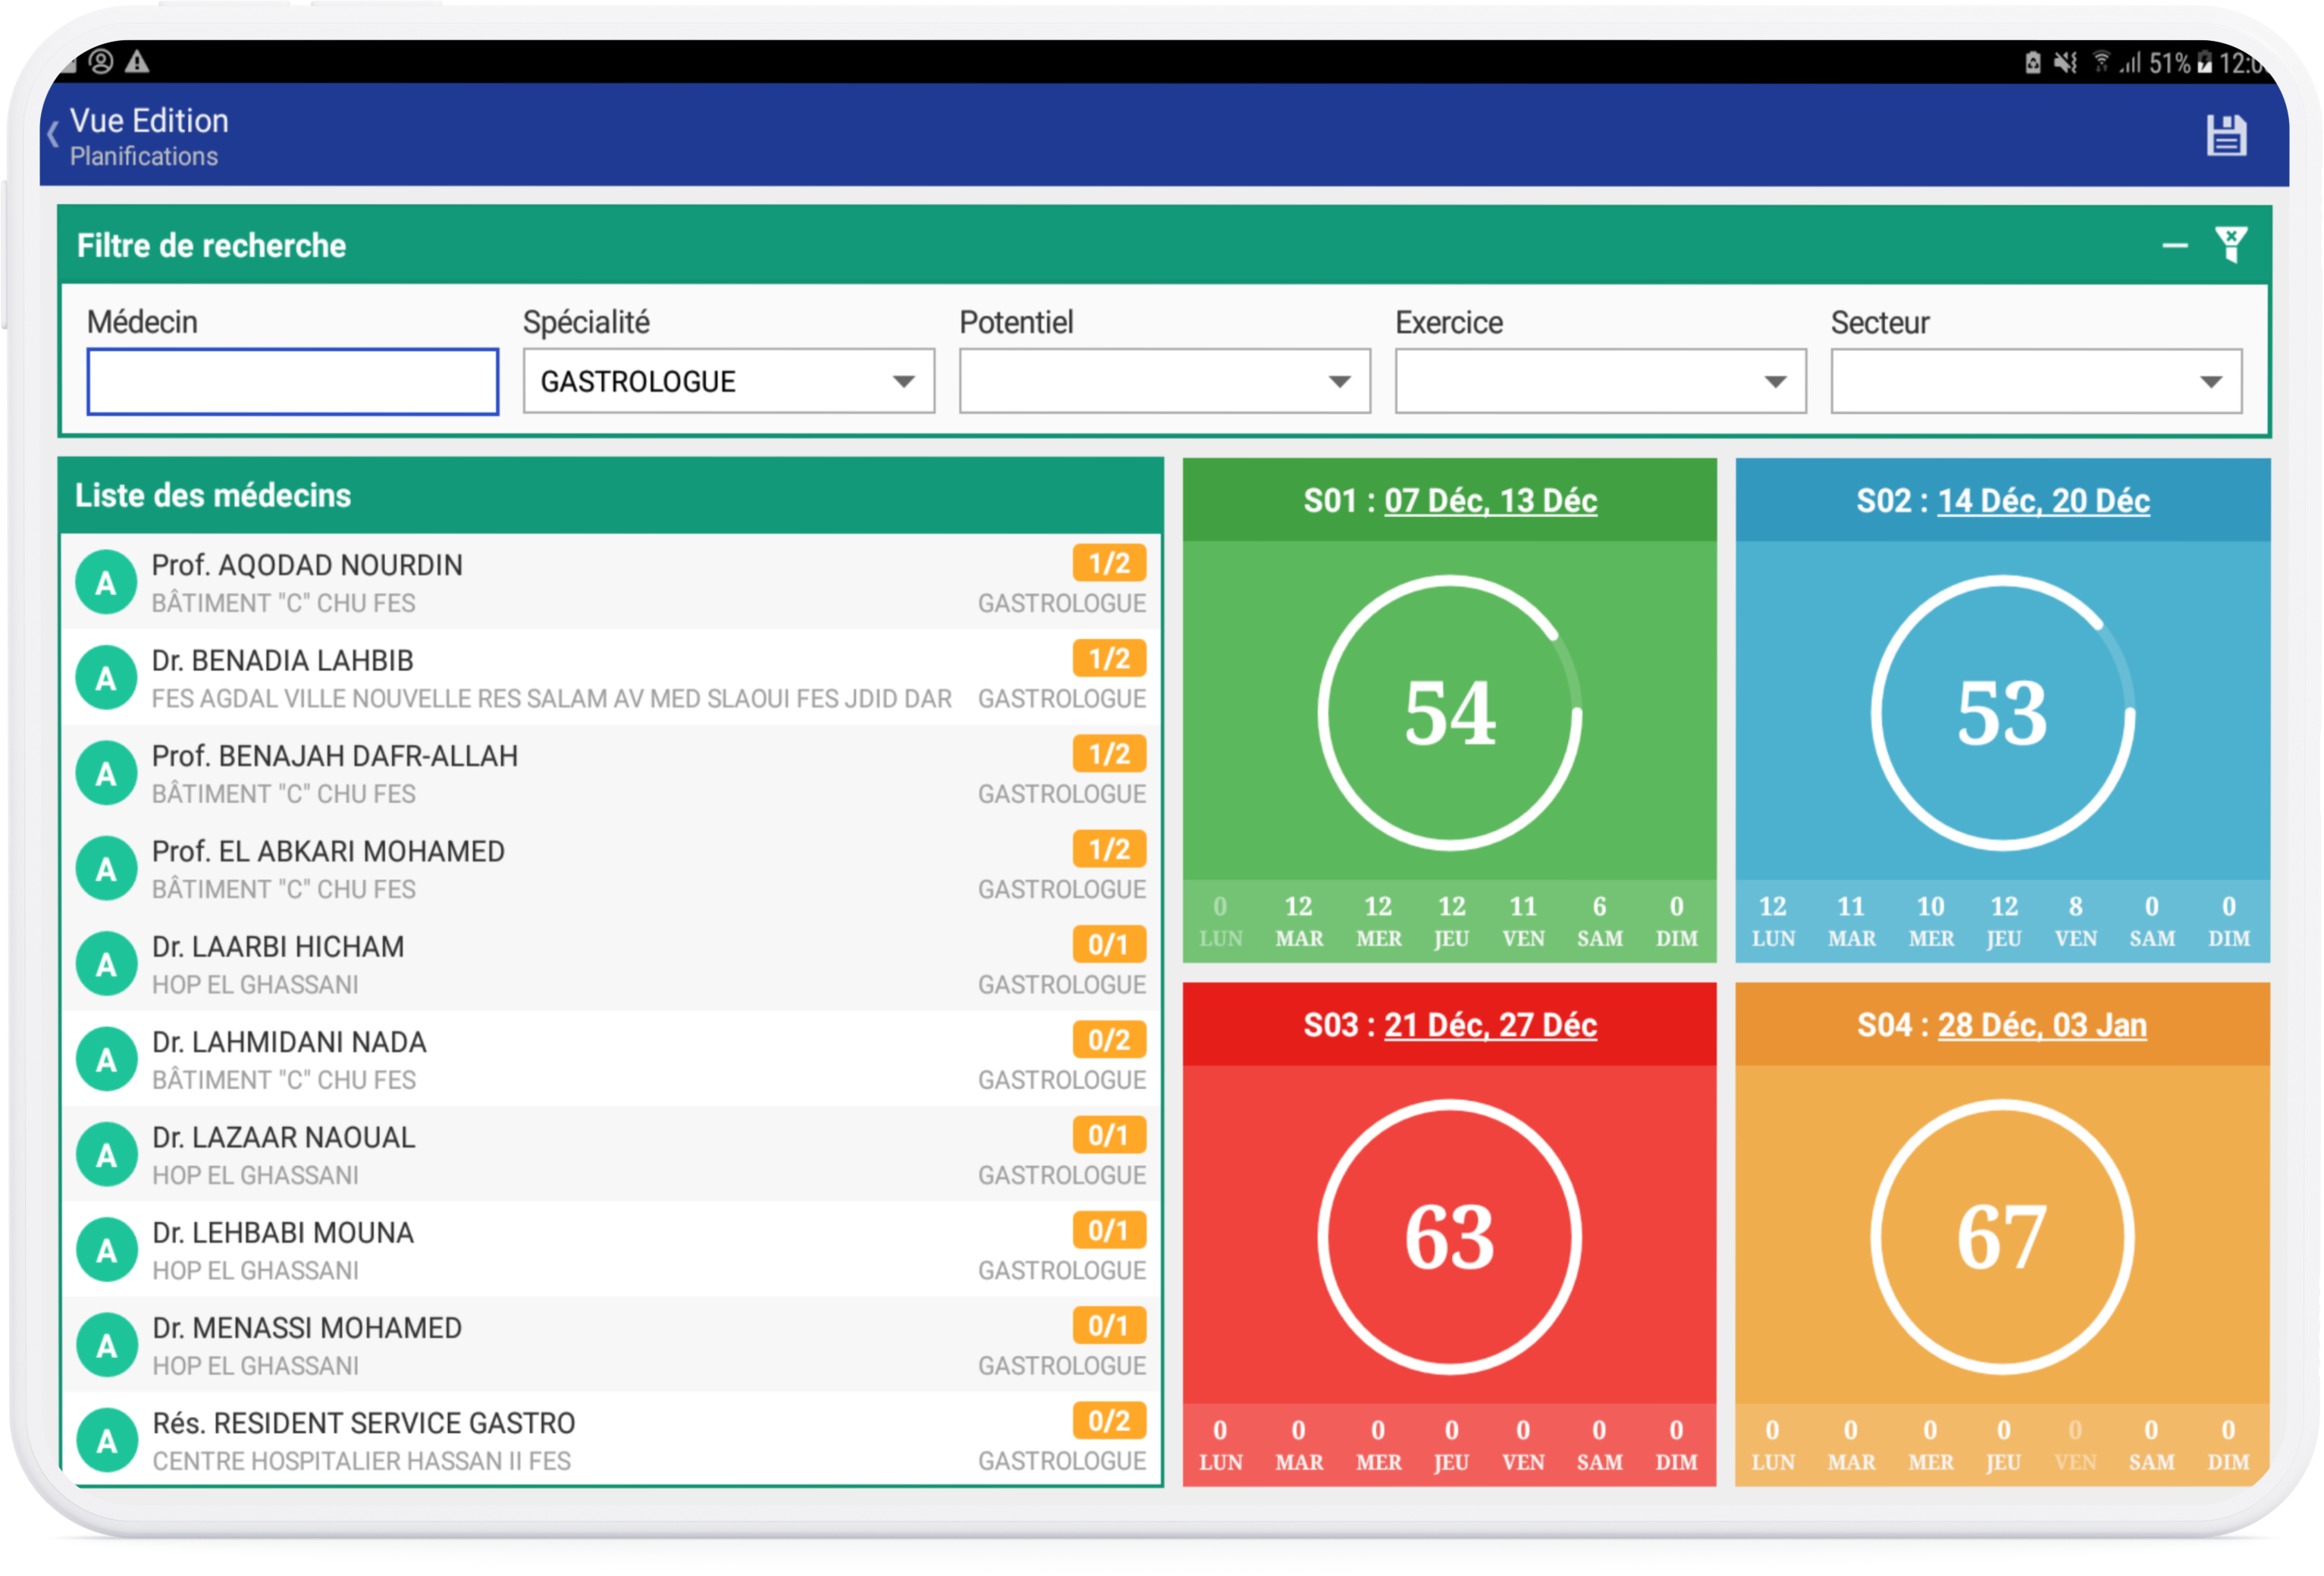The height and width of the screenshot is (1576, 2324).
Task: Open week link 14 Déc, 20 Déc
Action: [2043, 500]
